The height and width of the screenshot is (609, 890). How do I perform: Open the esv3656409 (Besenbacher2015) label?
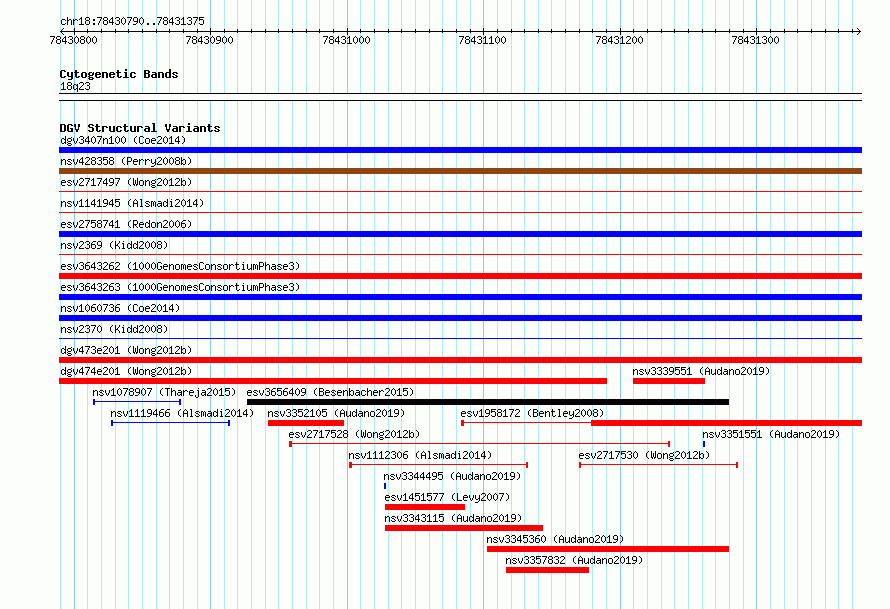tap(330, 392)
